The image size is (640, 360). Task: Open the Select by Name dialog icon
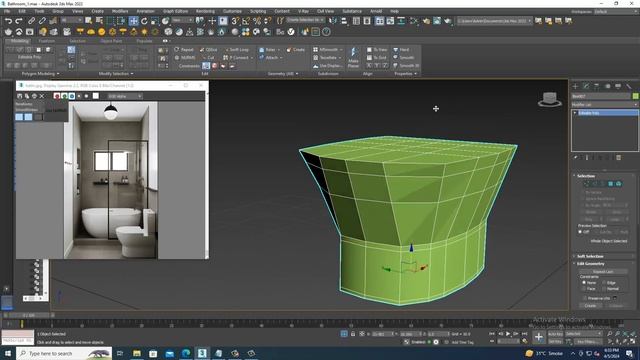click(x=99, y=21)
